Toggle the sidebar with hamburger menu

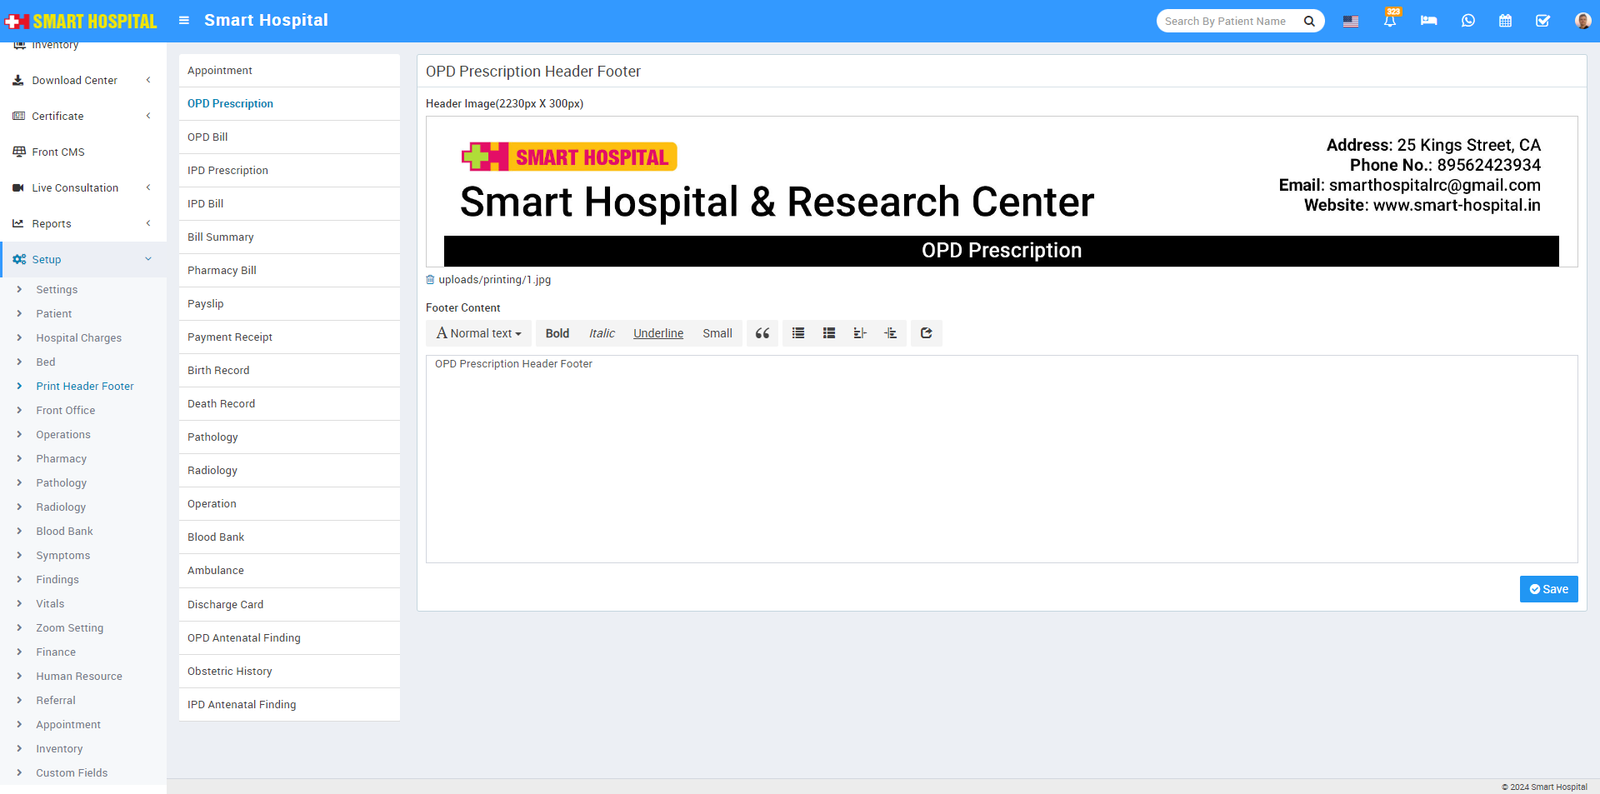coord(184,20)
